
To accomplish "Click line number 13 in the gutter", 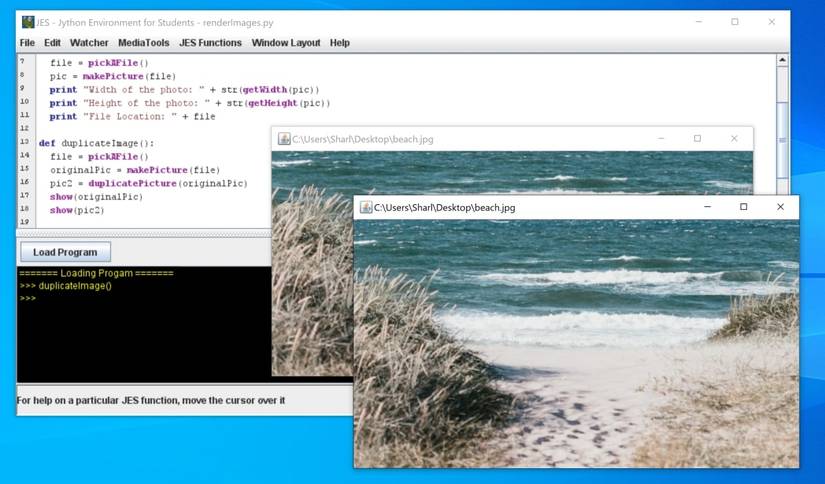I will click(25, 142).
